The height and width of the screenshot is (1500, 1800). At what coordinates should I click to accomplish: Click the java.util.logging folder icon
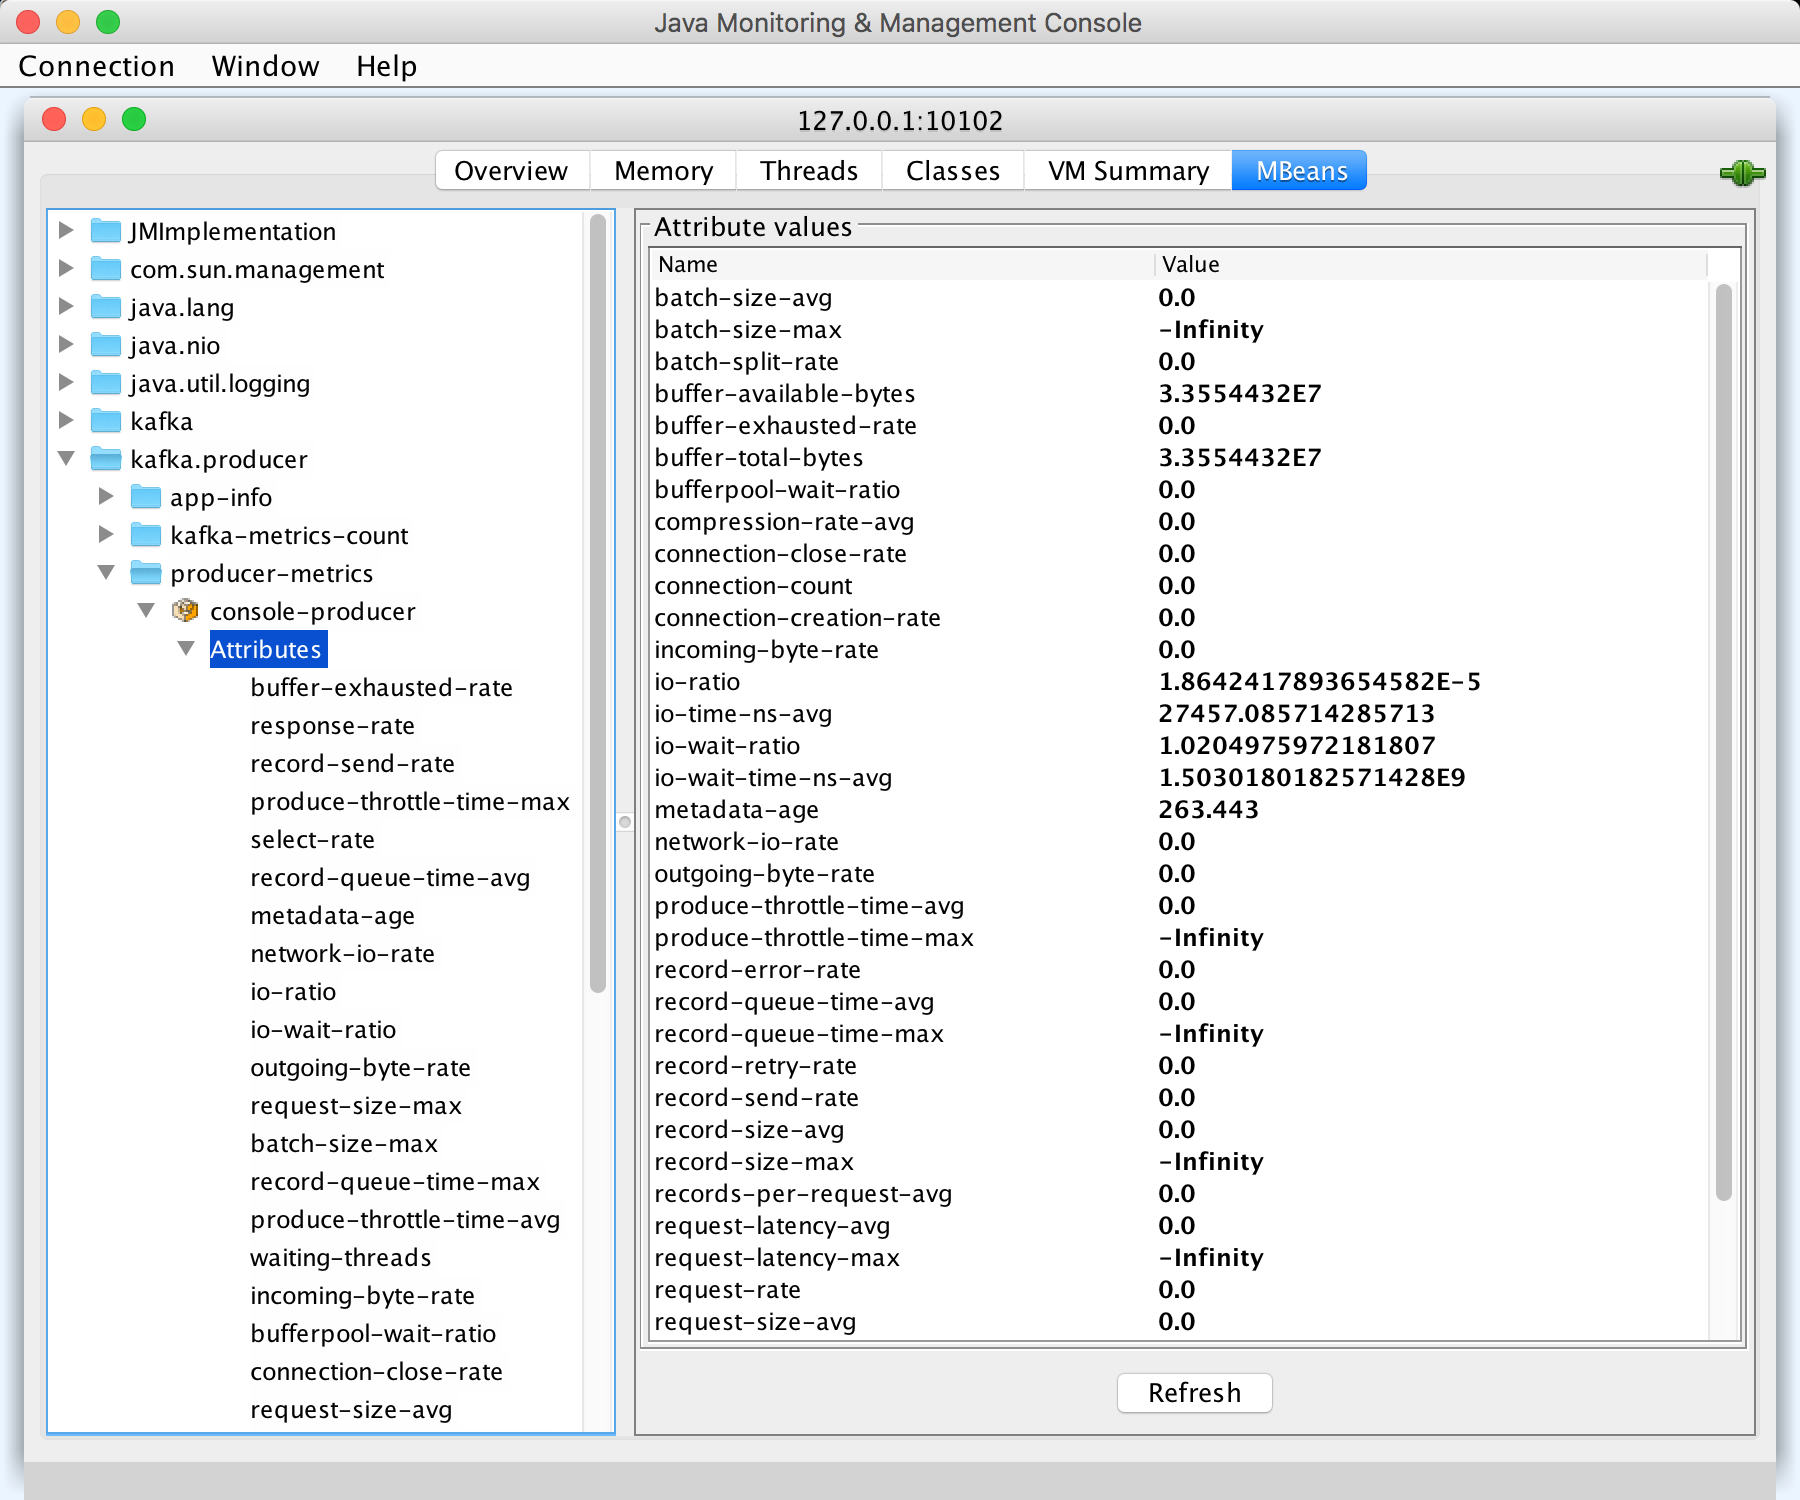coord(106,383)
